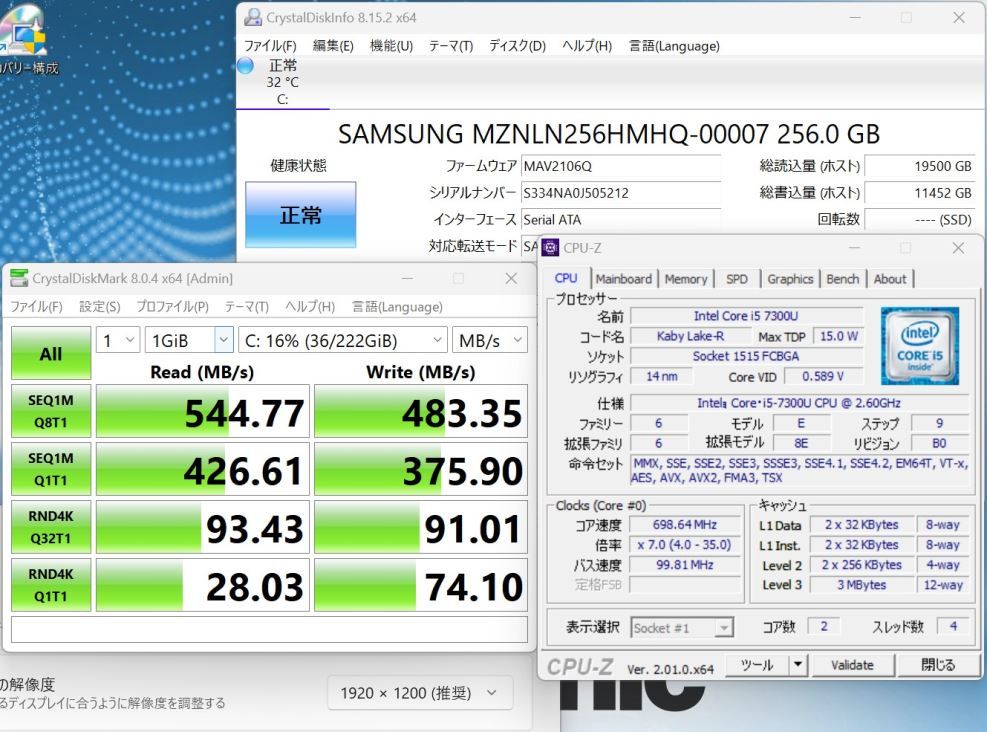Switch to the Memory tab in CPU-Z
This screenshot has width=987, height=732.
coord(686,279)
